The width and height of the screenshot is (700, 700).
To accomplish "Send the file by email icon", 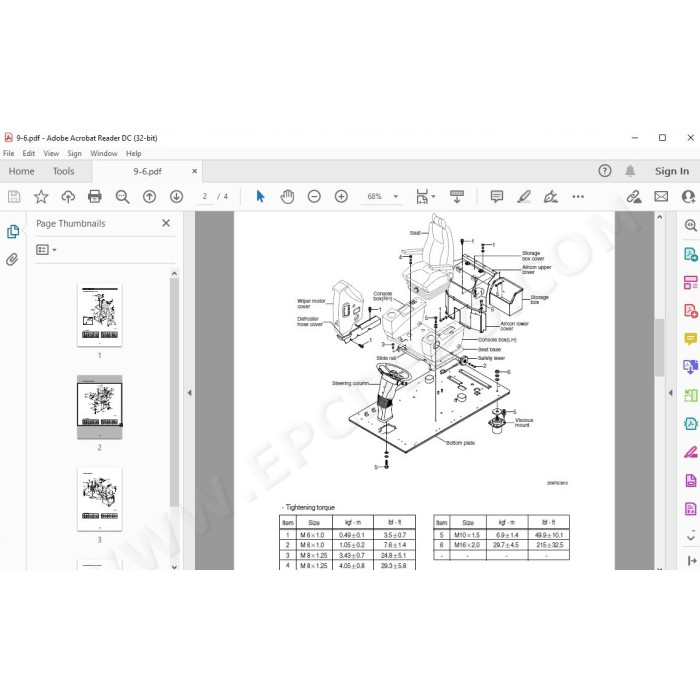I will pos(661,196).
